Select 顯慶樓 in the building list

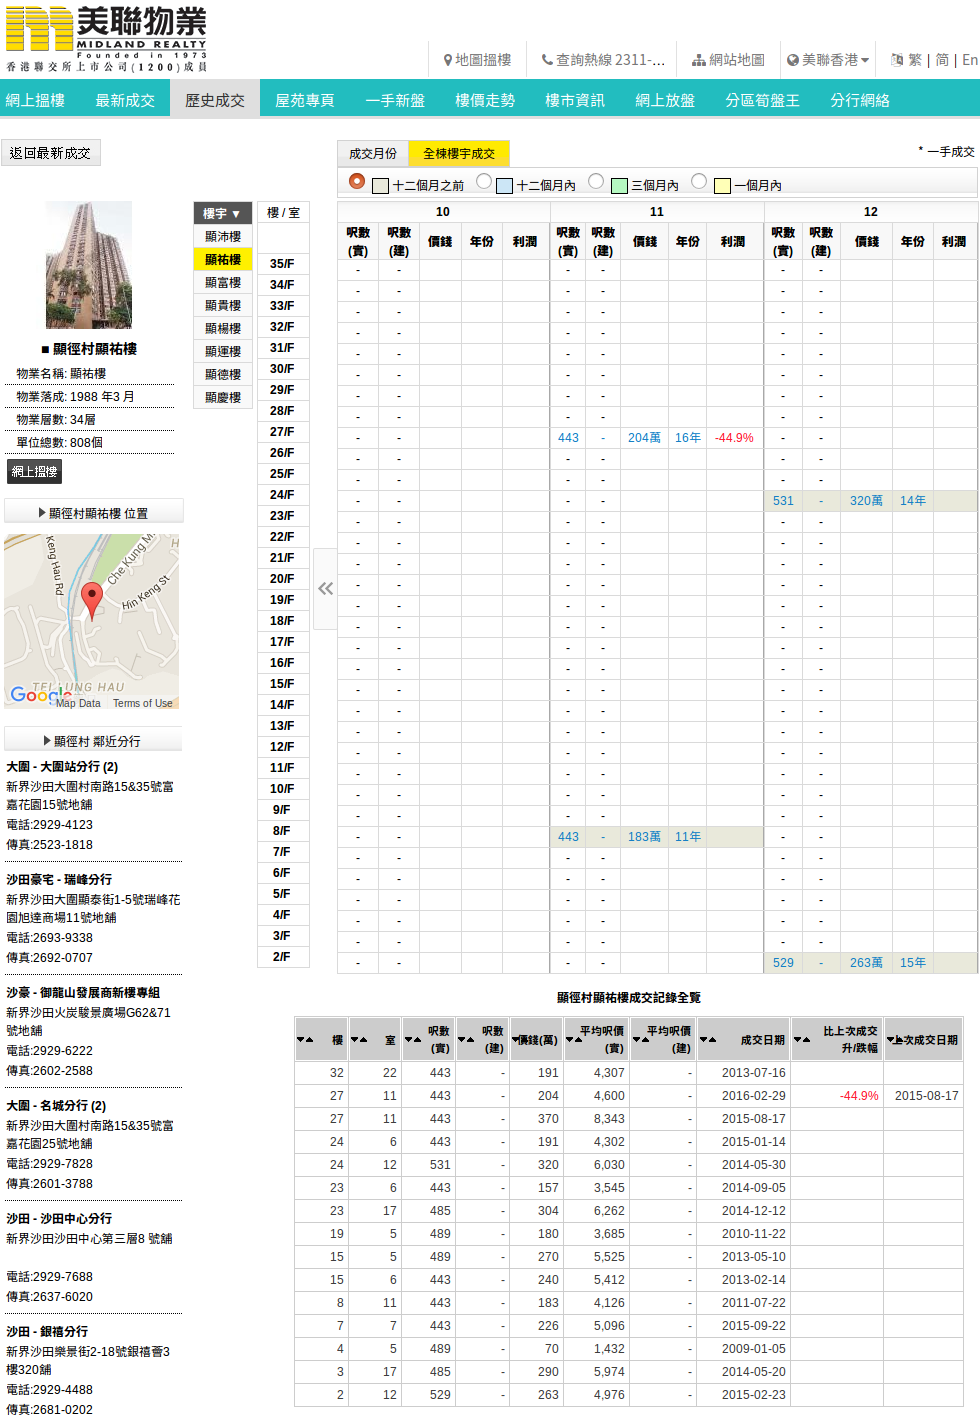222,397
